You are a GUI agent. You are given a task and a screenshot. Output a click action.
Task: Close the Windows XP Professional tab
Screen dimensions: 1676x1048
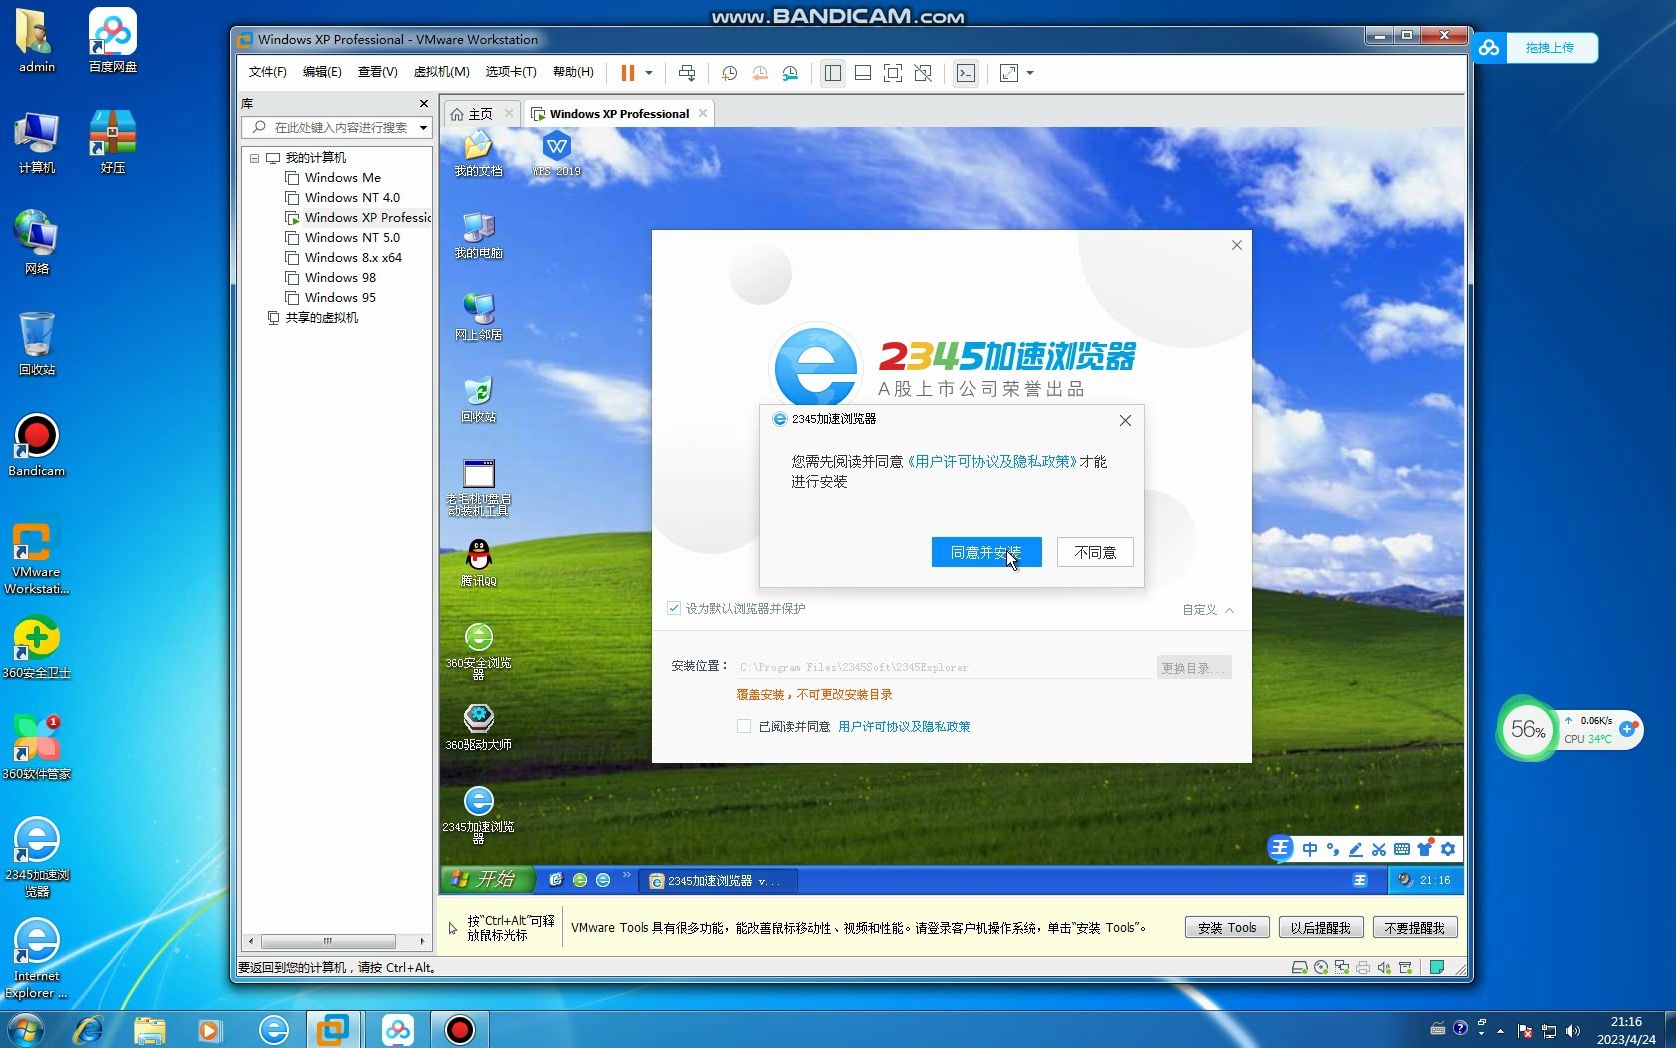coord(703,113)
